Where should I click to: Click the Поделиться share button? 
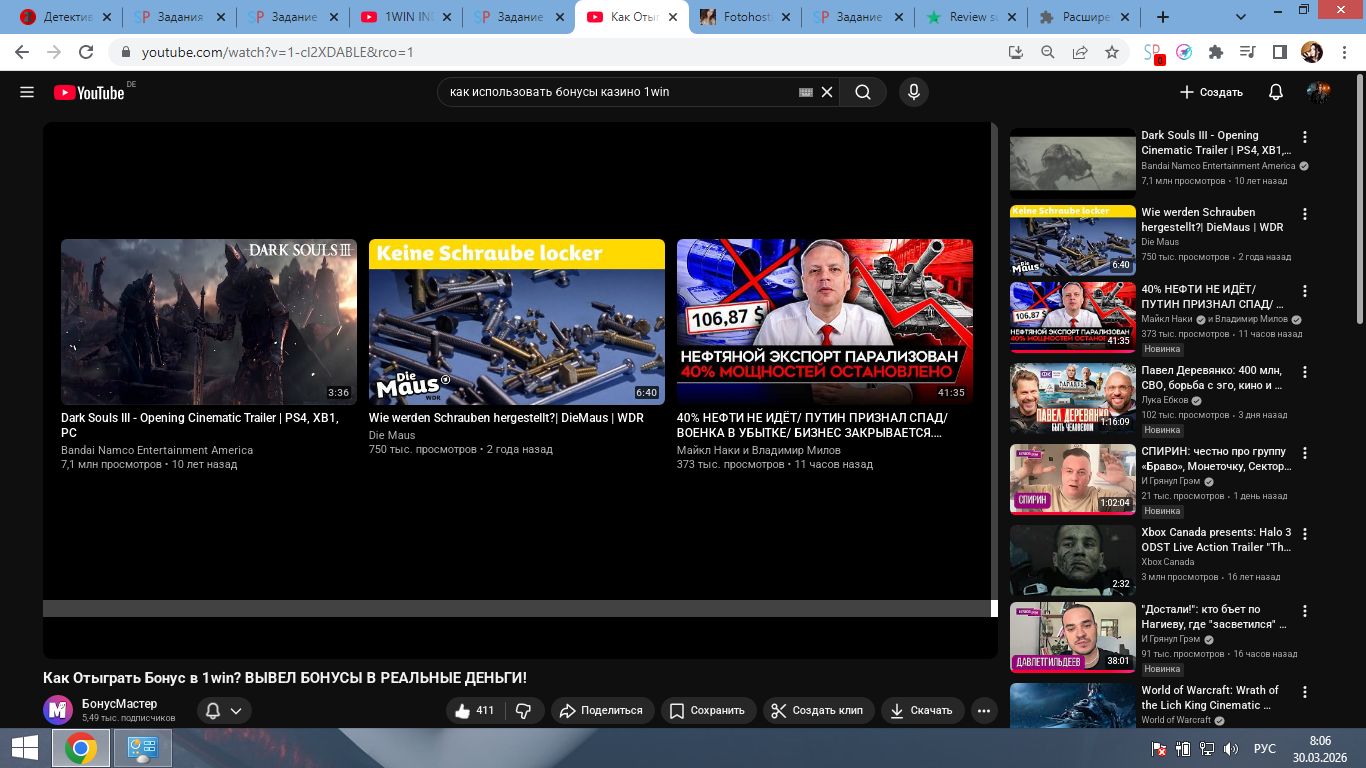[602, 710]
